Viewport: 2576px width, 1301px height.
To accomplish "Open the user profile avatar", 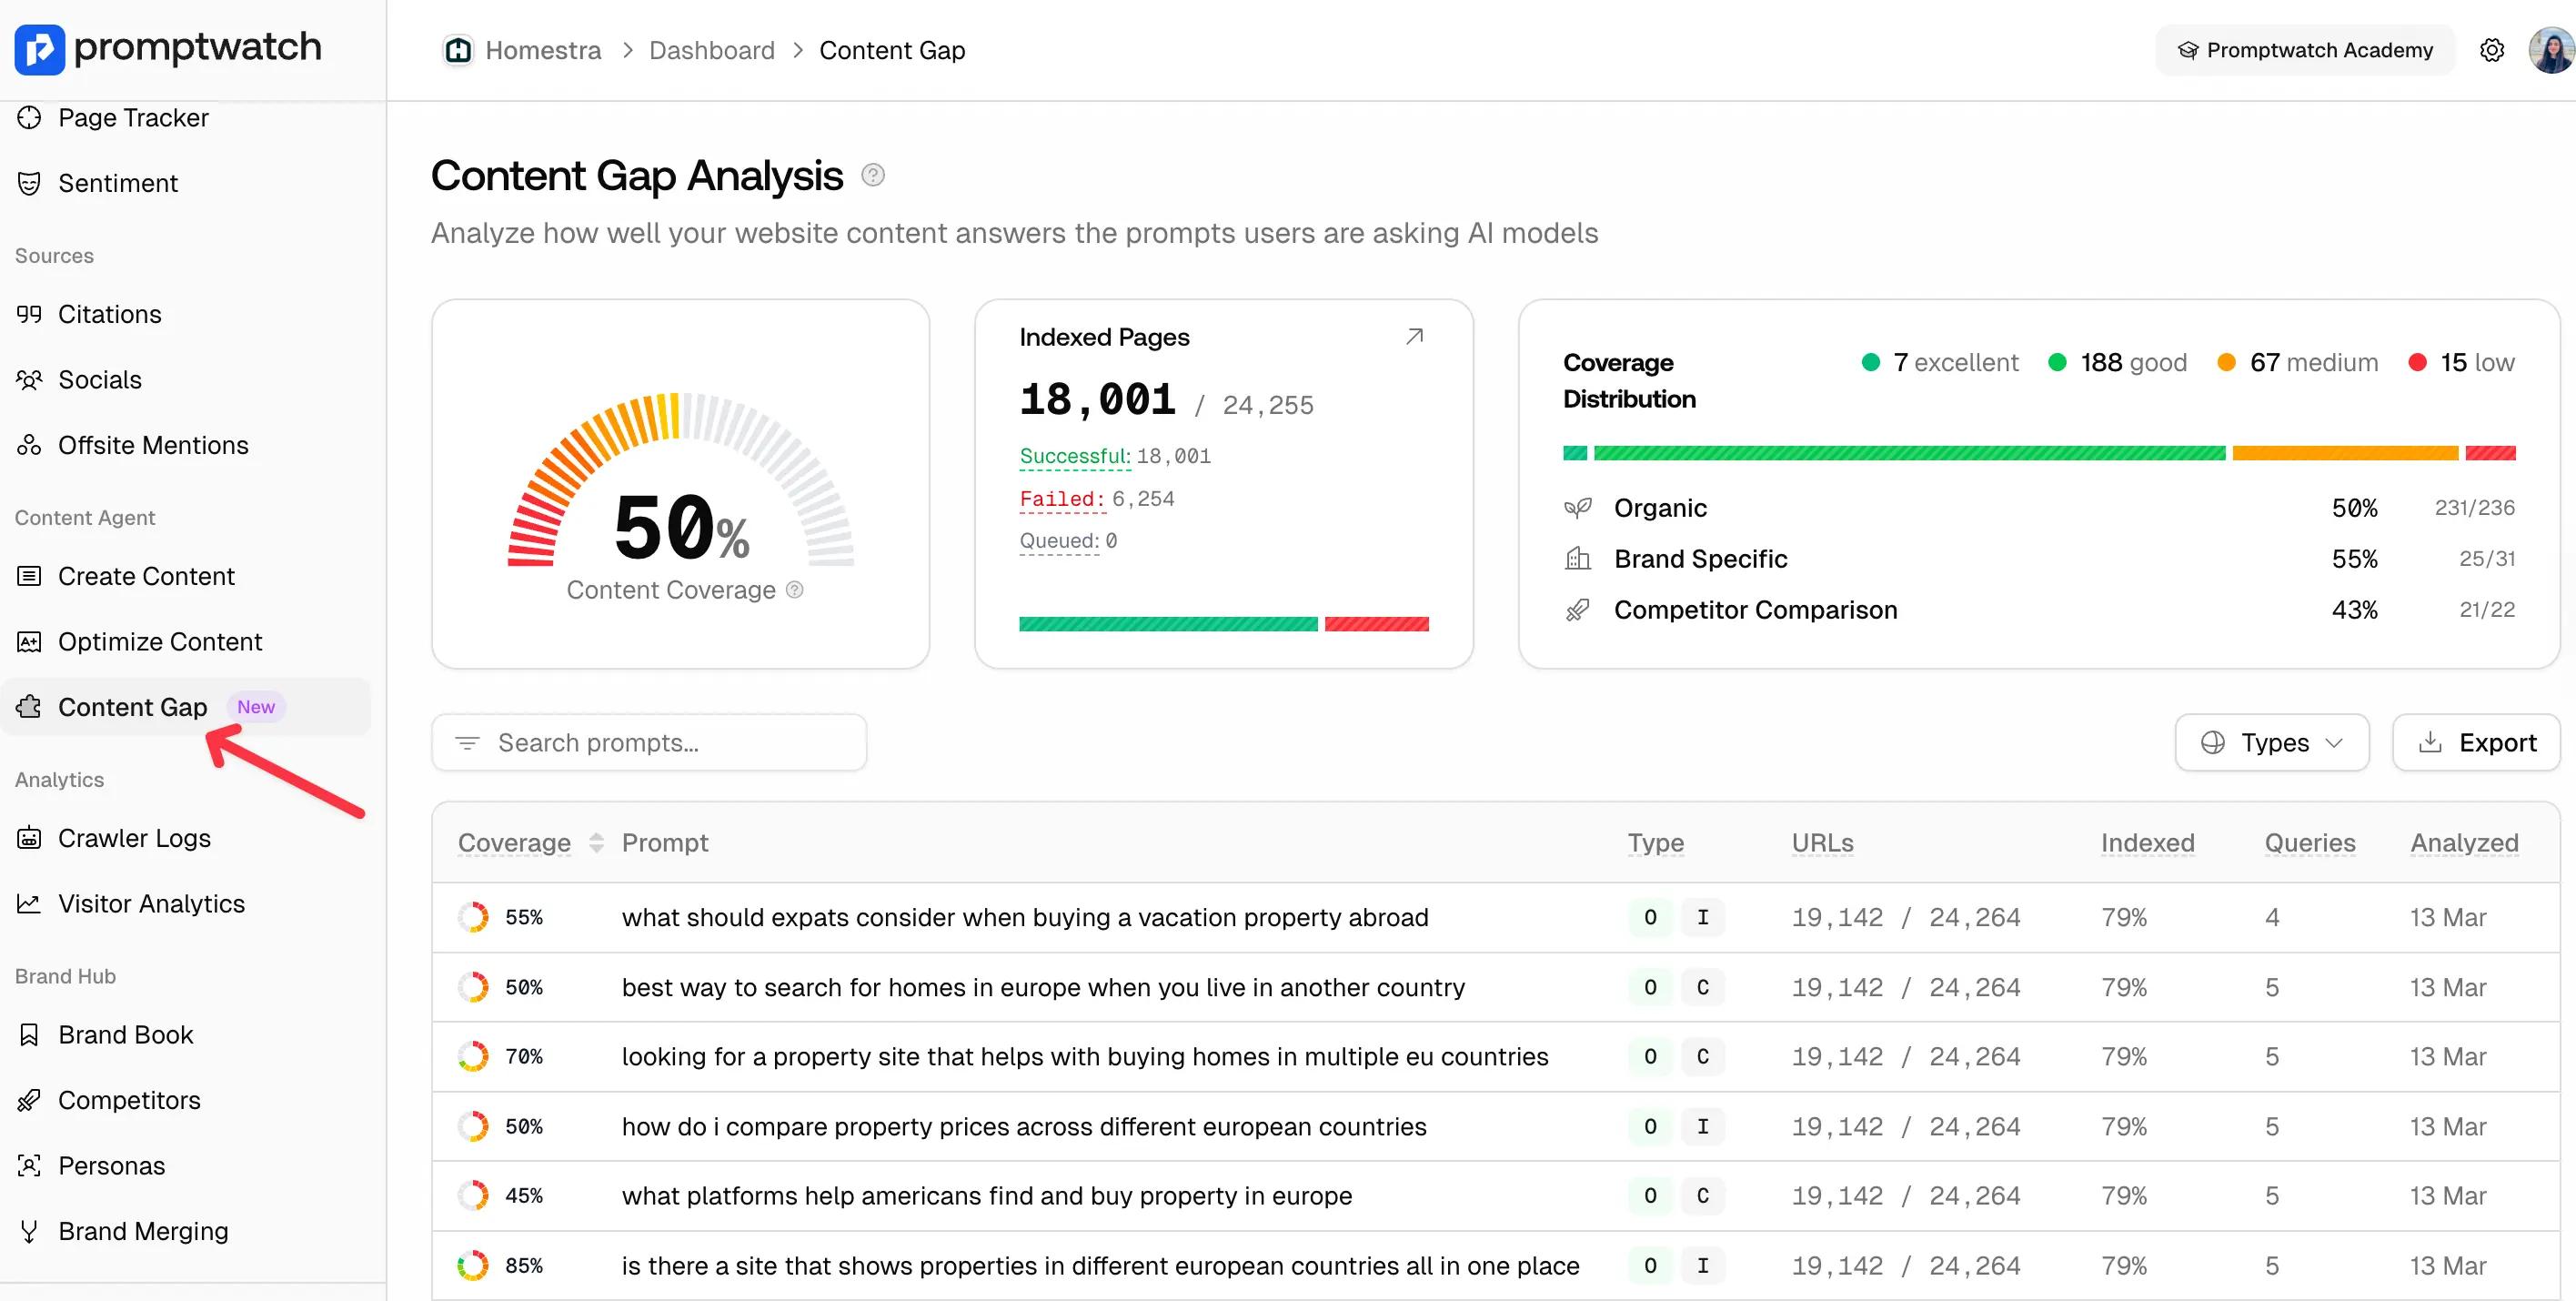I will (2550, 50).
